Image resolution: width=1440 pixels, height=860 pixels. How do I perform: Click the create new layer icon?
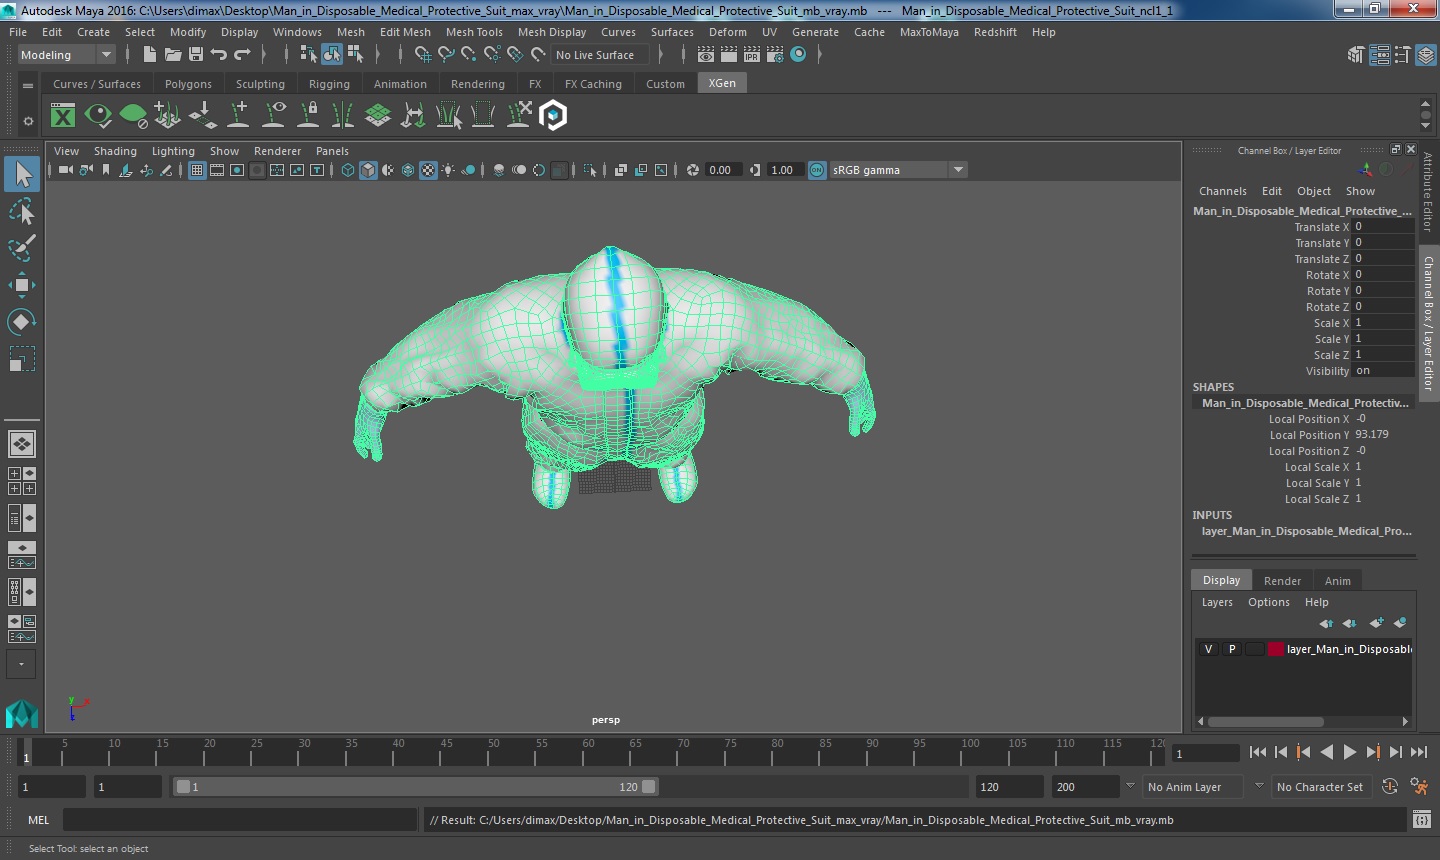pyautogui.click(x=1376, y=623)
